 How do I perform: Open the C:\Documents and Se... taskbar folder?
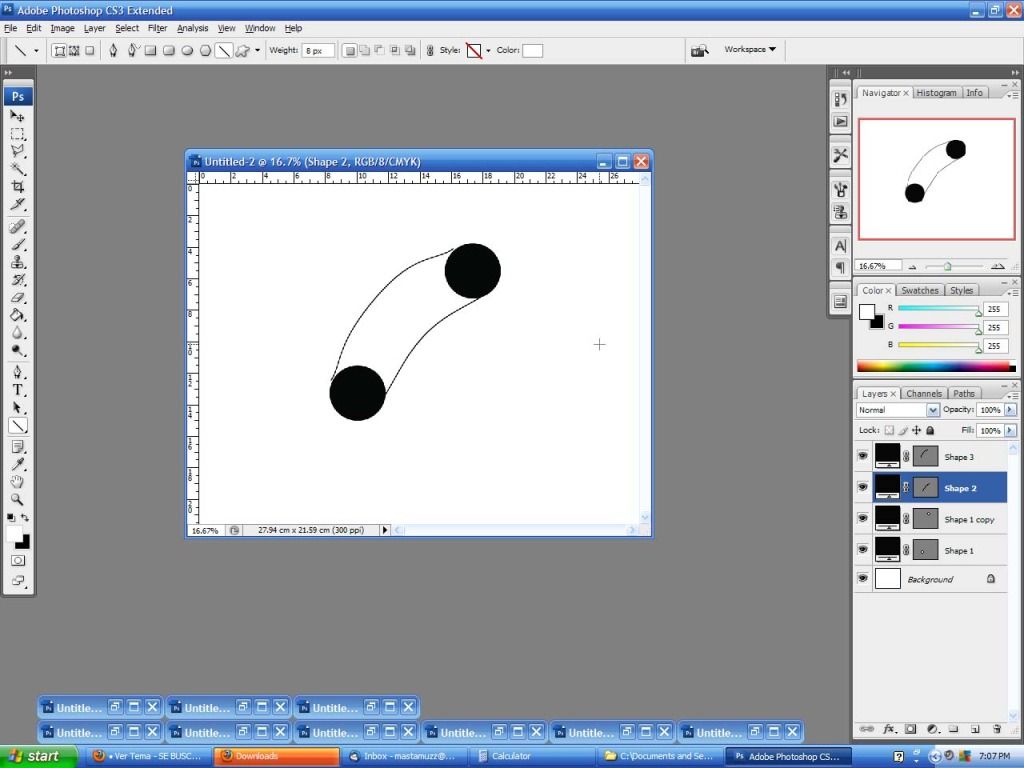[660, 756]
